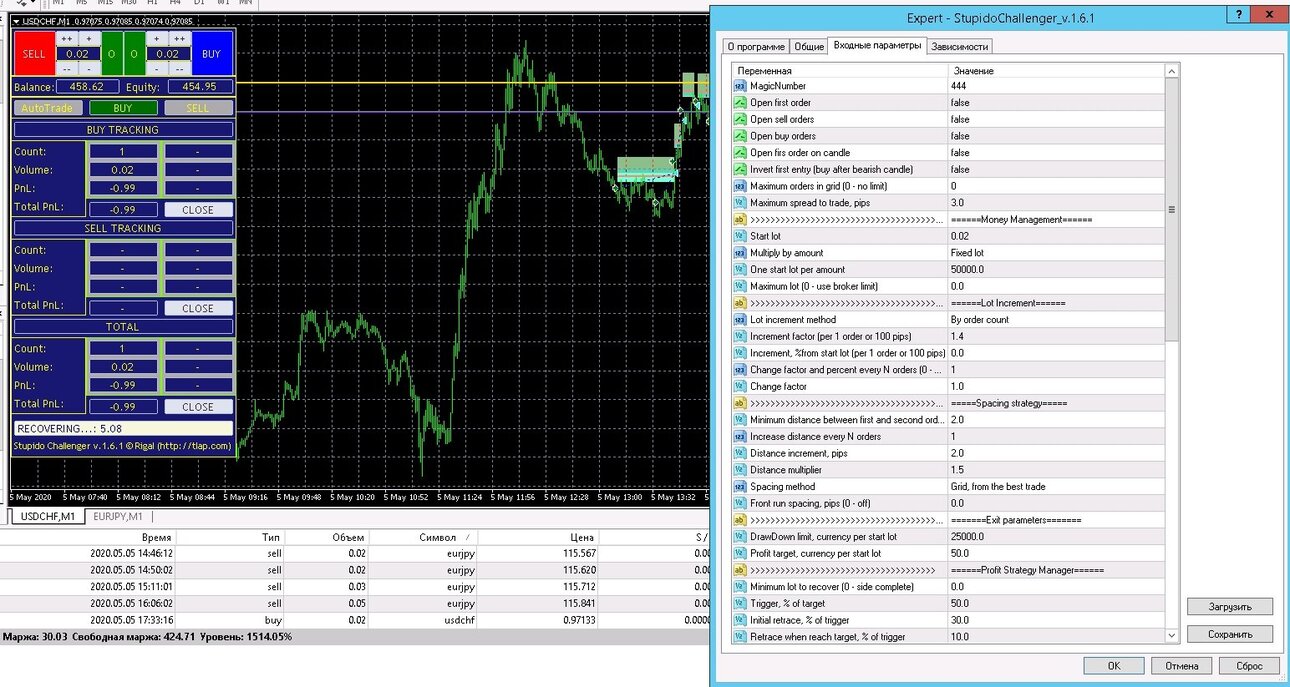This screenshot has width=1290, height=687.
Task: Switch to the Зависимости tab
Action: pos(960,46)
